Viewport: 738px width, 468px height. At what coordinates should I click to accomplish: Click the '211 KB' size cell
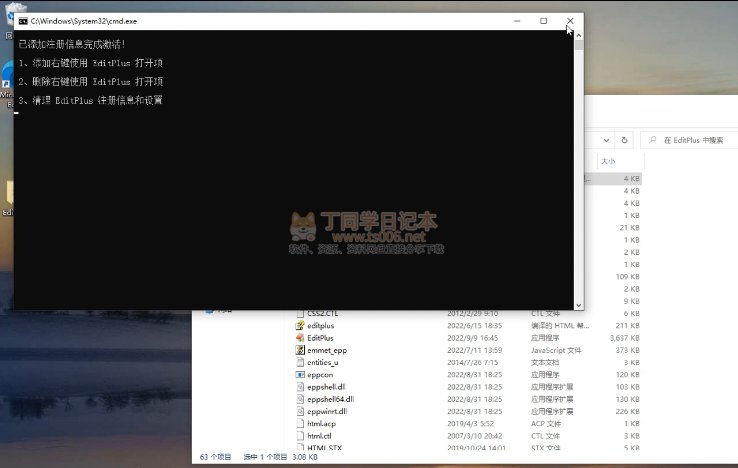(x=627, y=326)
